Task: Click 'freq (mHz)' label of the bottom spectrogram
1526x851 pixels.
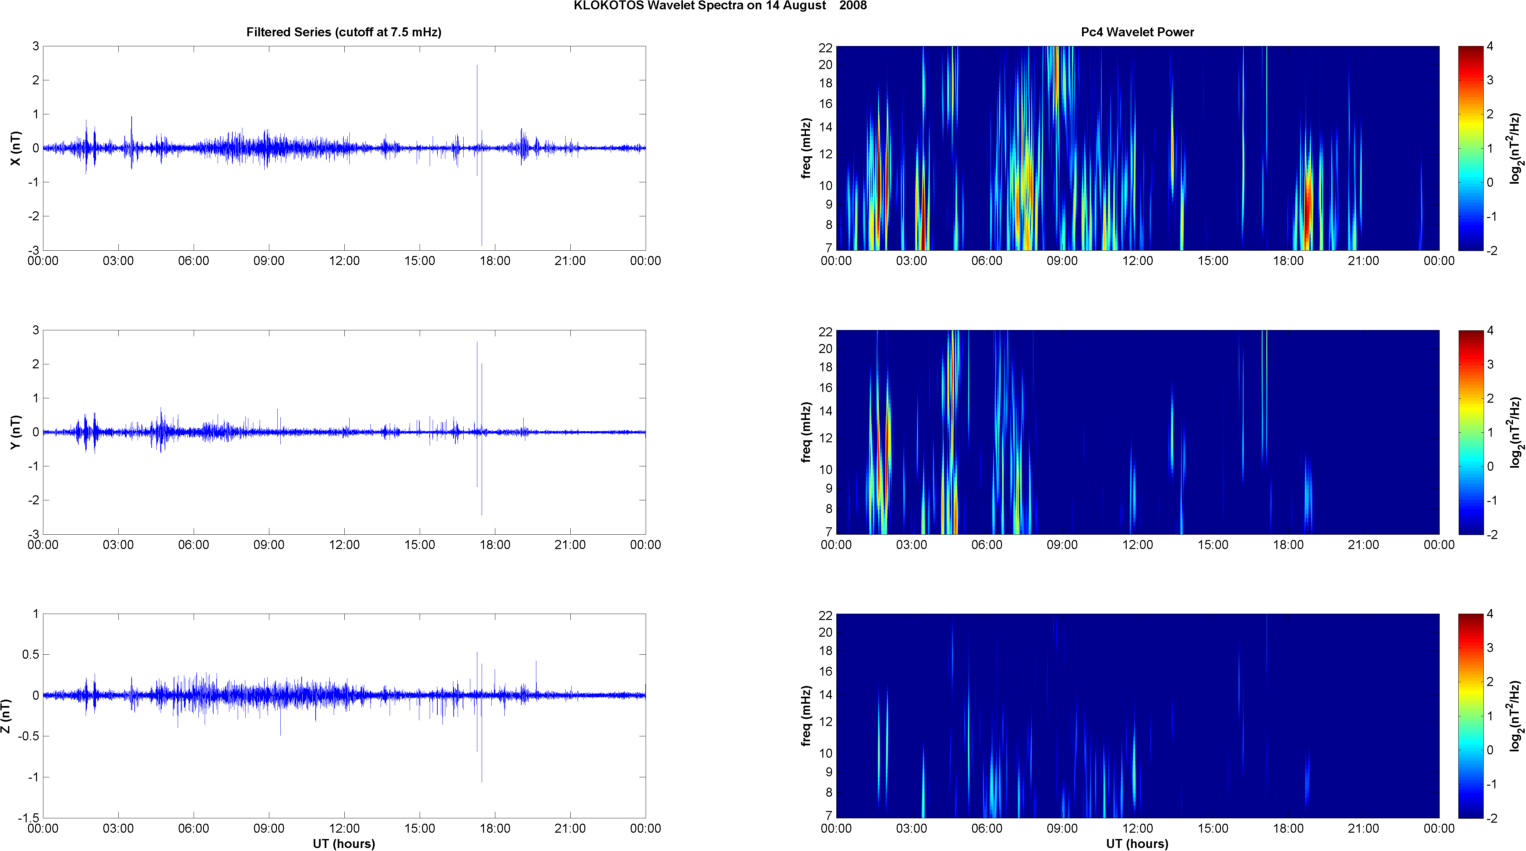Action: pyautogui.click(x=806, y=716)
